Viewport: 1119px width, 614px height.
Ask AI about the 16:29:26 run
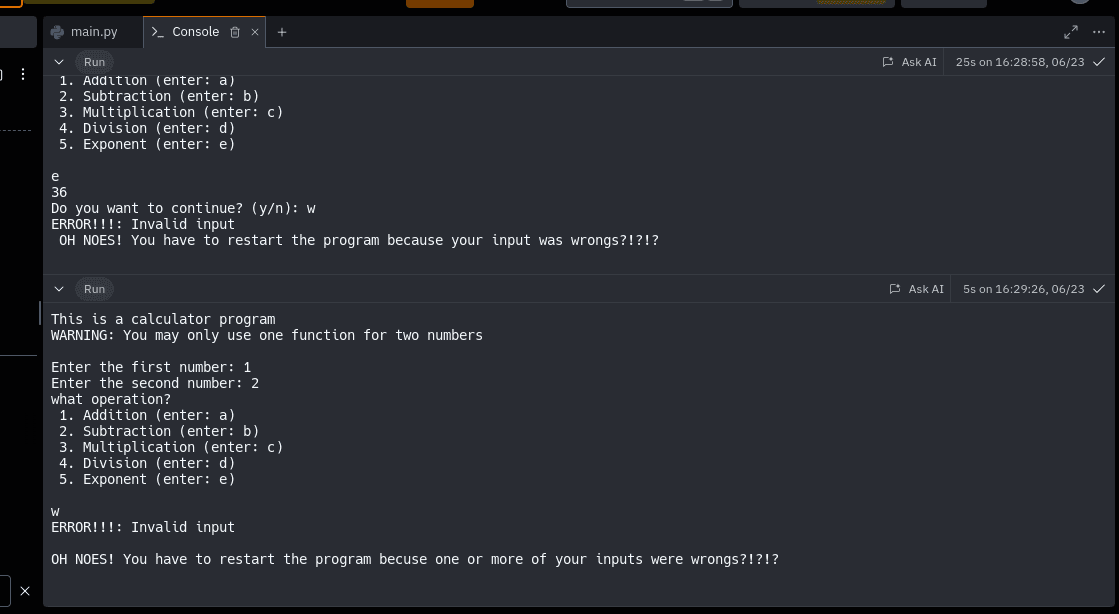[916, 289]
